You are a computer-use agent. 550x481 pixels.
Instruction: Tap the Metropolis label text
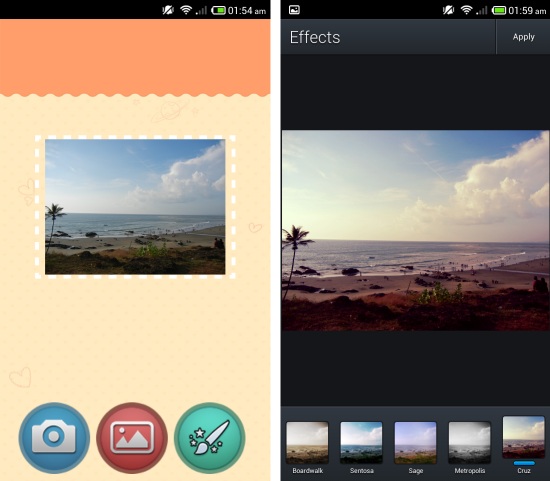point(469,470)
